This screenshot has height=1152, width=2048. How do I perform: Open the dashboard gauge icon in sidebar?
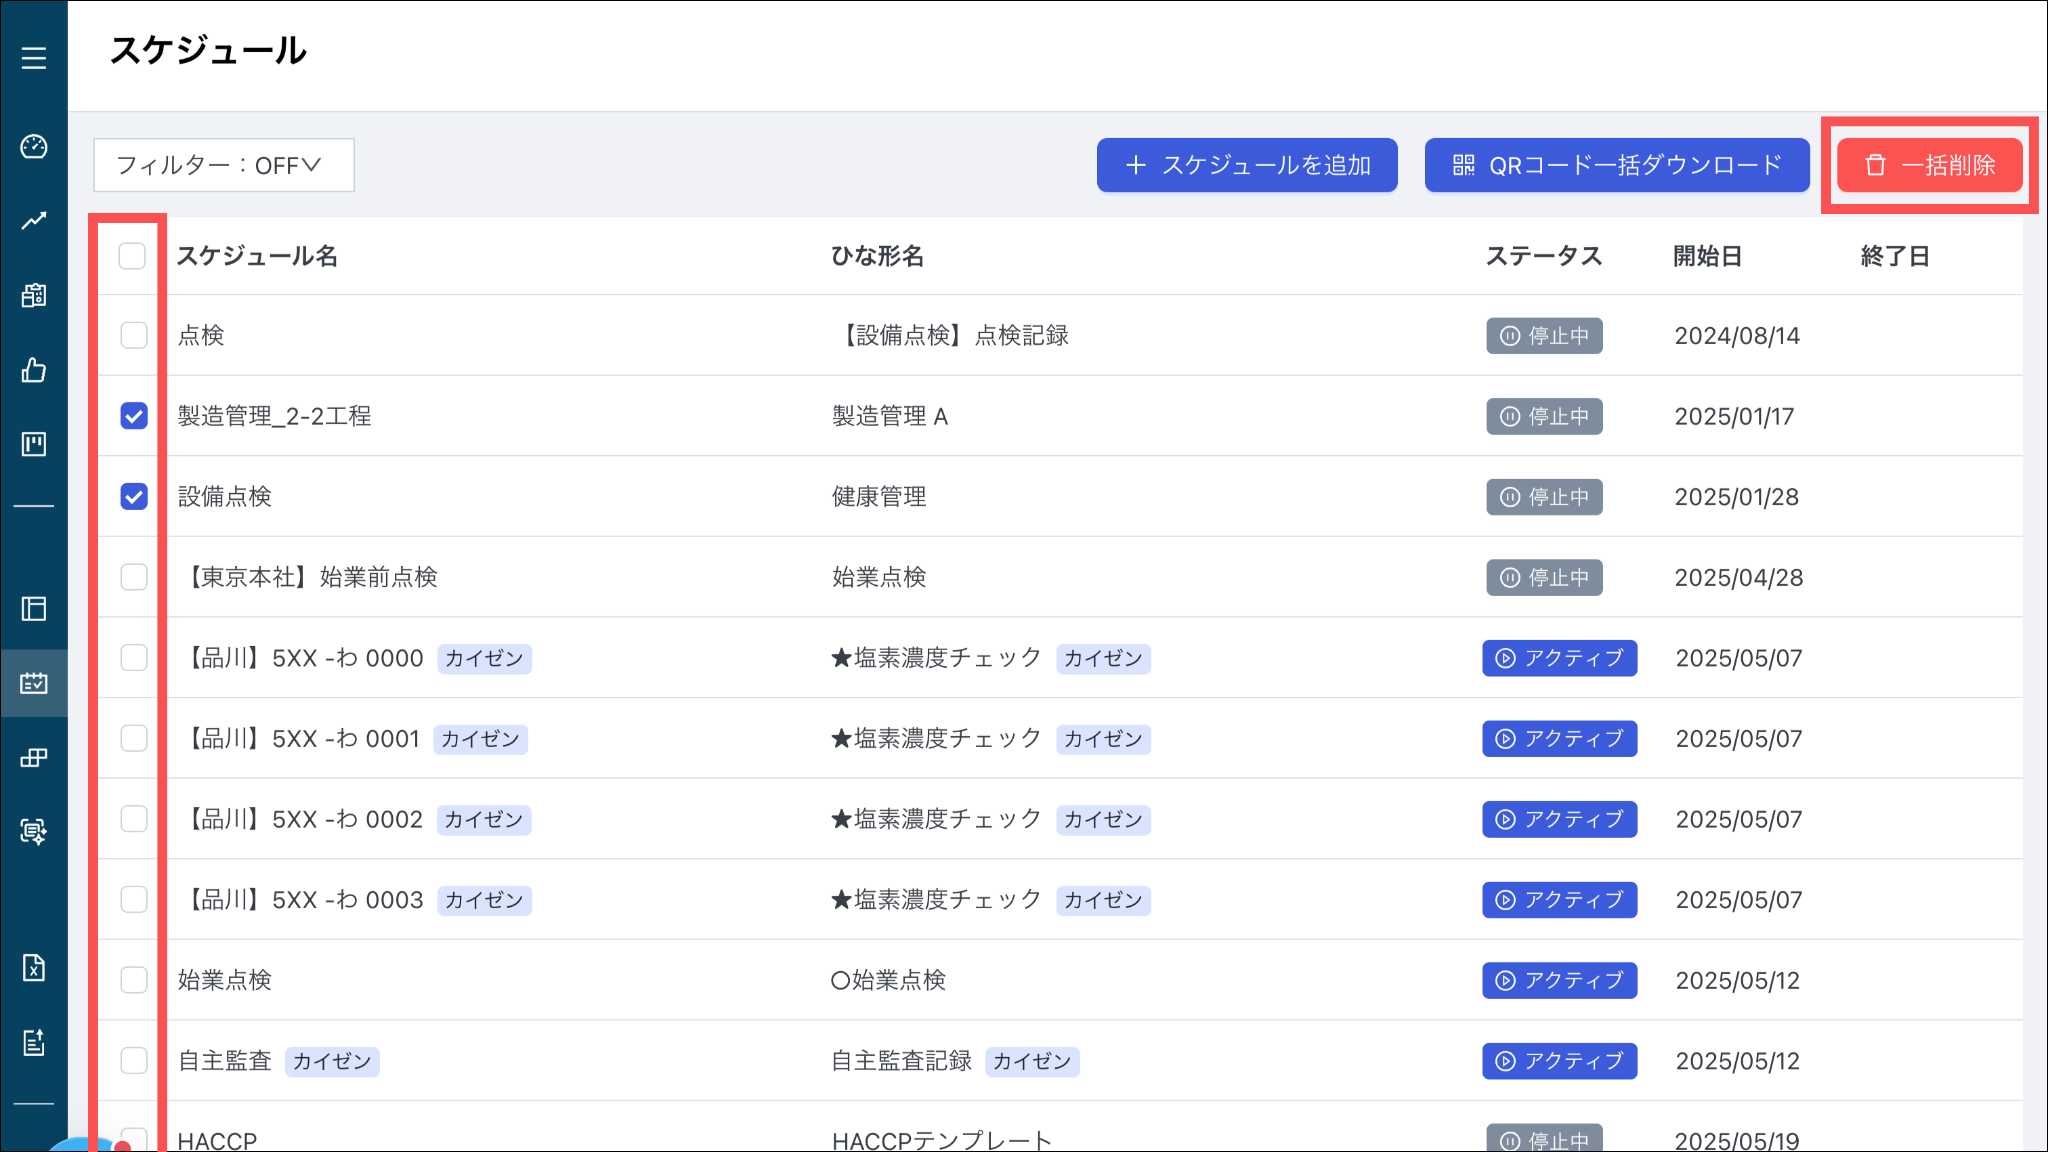[34, 147]
